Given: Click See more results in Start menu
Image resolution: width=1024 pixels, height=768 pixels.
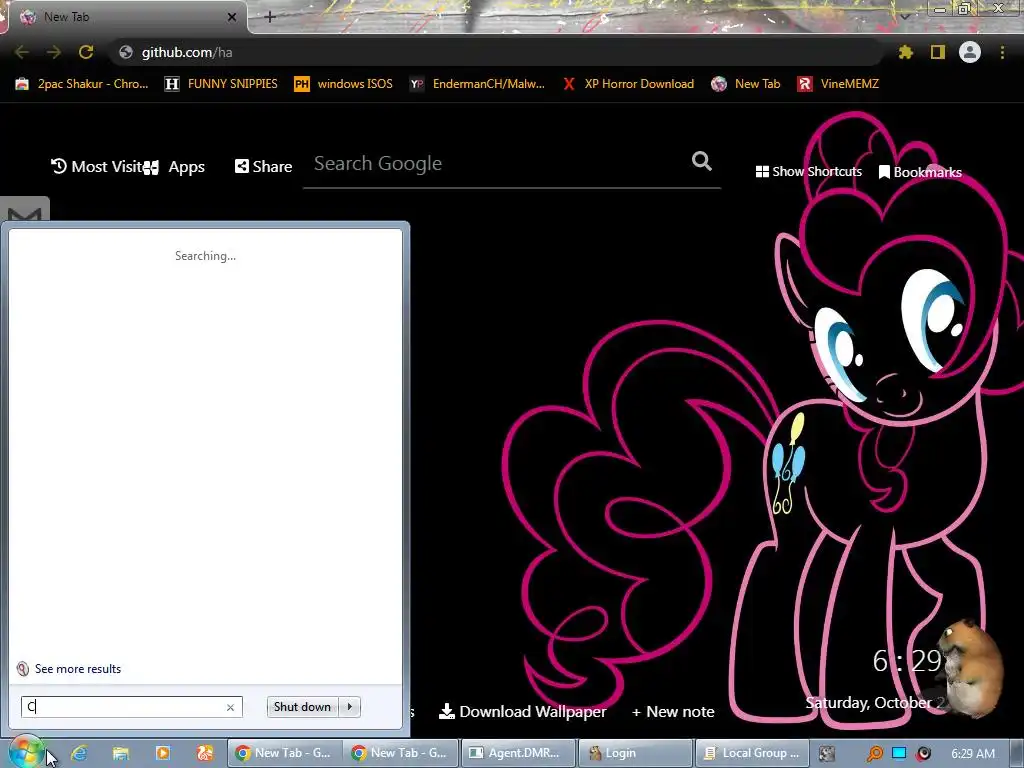Looking at the screenshot, I should click(69, 669).
